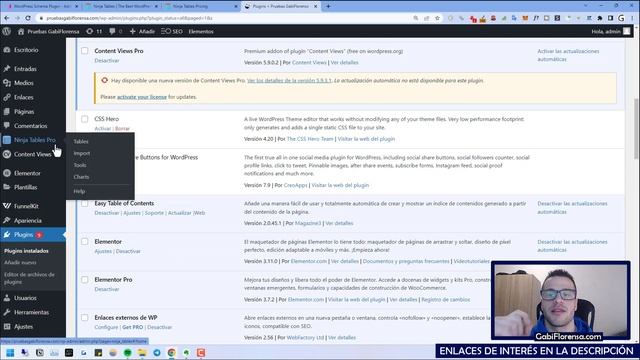640x360 pixels.
Task: Click the Plugins plug icon
Action: point(7,235)
